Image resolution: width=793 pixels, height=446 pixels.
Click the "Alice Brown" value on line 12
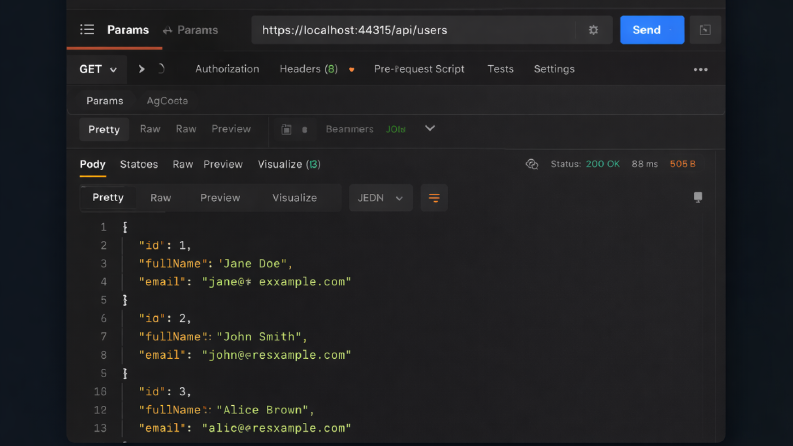263,410
